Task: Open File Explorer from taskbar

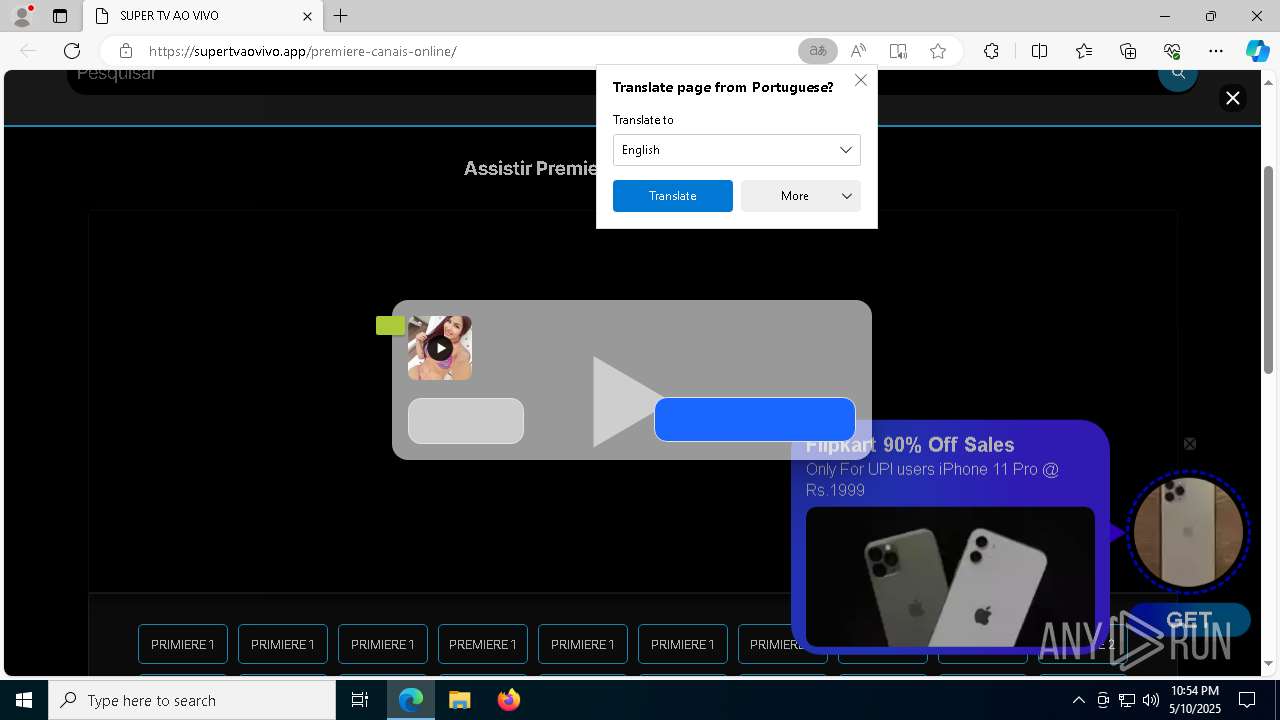Action: [459, 700]
